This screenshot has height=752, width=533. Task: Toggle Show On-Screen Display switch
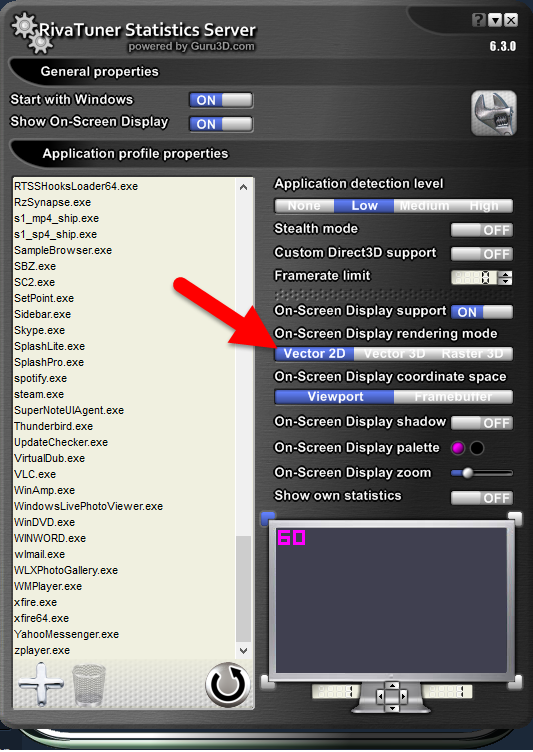(221, 124)
